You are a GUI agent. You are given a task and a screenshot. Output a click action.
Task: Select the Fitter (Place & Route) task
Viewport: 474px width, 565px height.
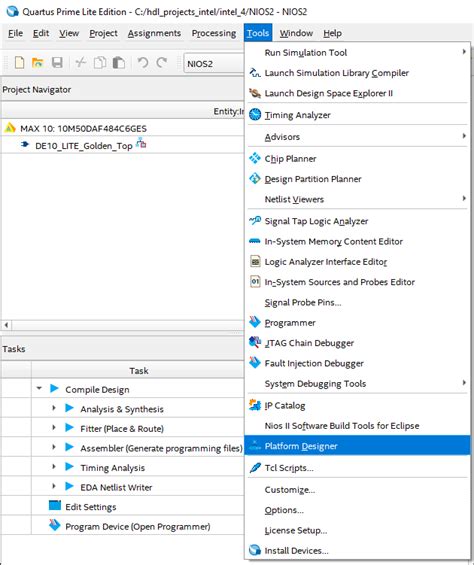tap(122, 428)
